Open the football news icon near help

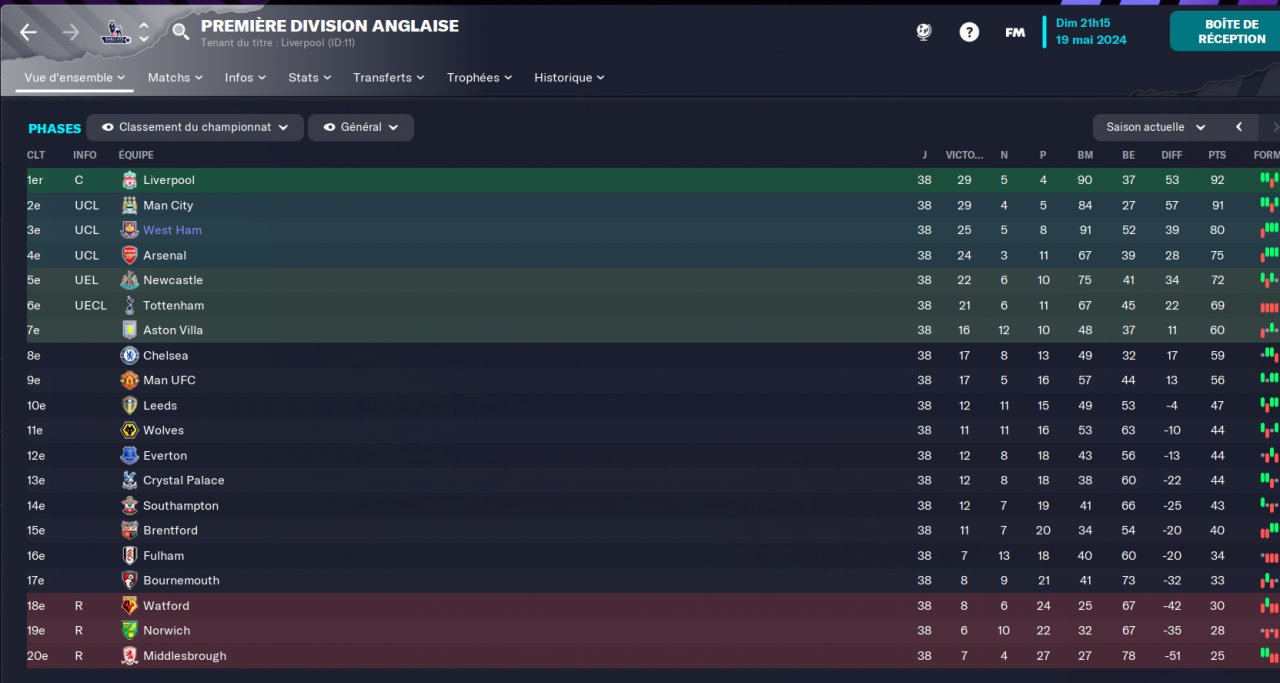(924, 32)
